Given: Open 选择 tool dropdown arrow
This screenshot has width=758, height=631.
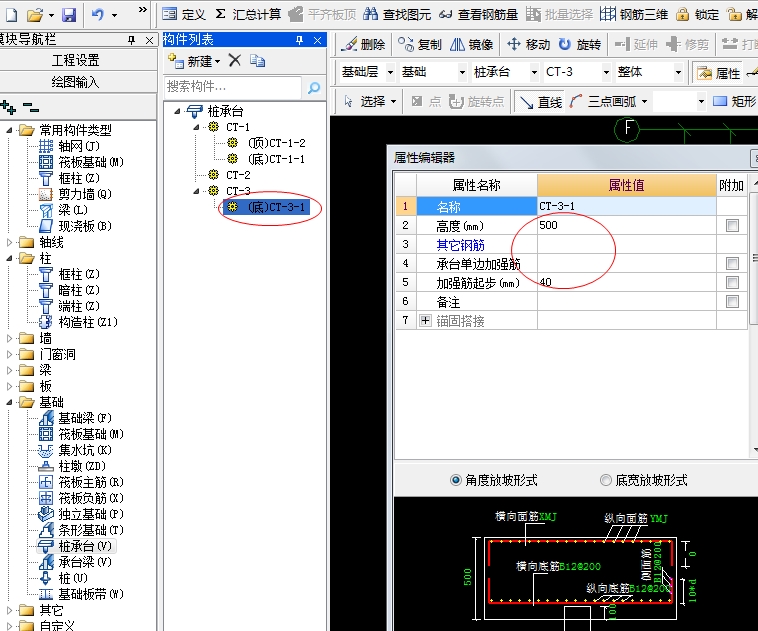Looking at the screenshot, I should (x=393, y=102).
